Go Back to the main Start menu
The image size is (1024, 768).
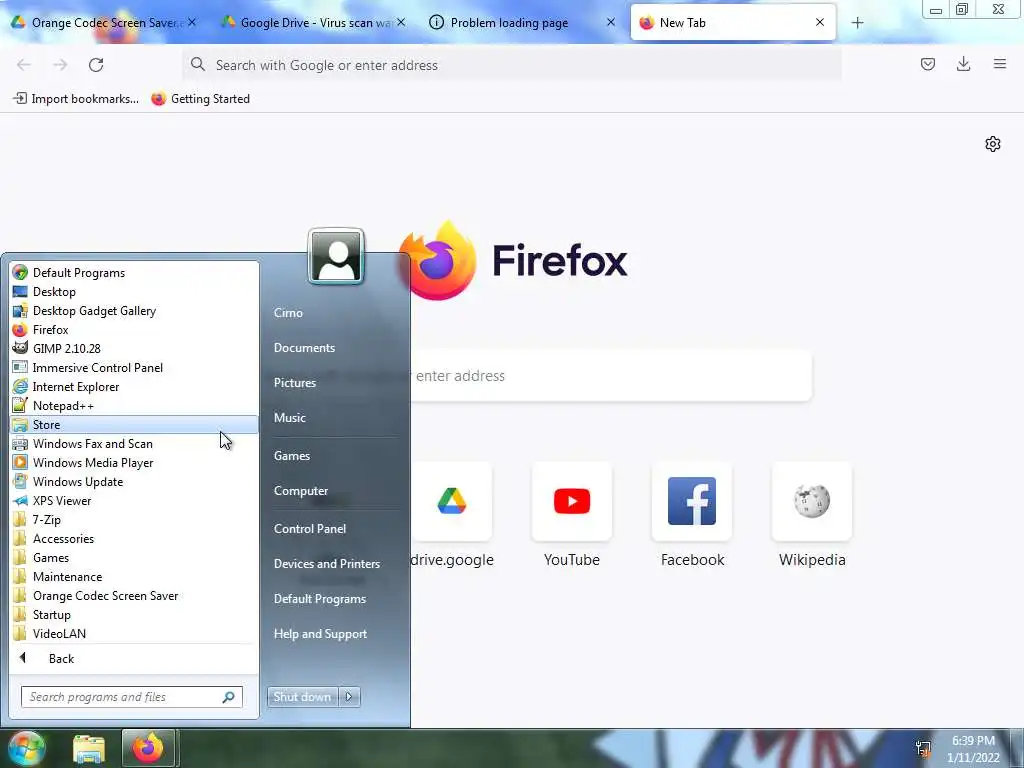tap(134, 658)
